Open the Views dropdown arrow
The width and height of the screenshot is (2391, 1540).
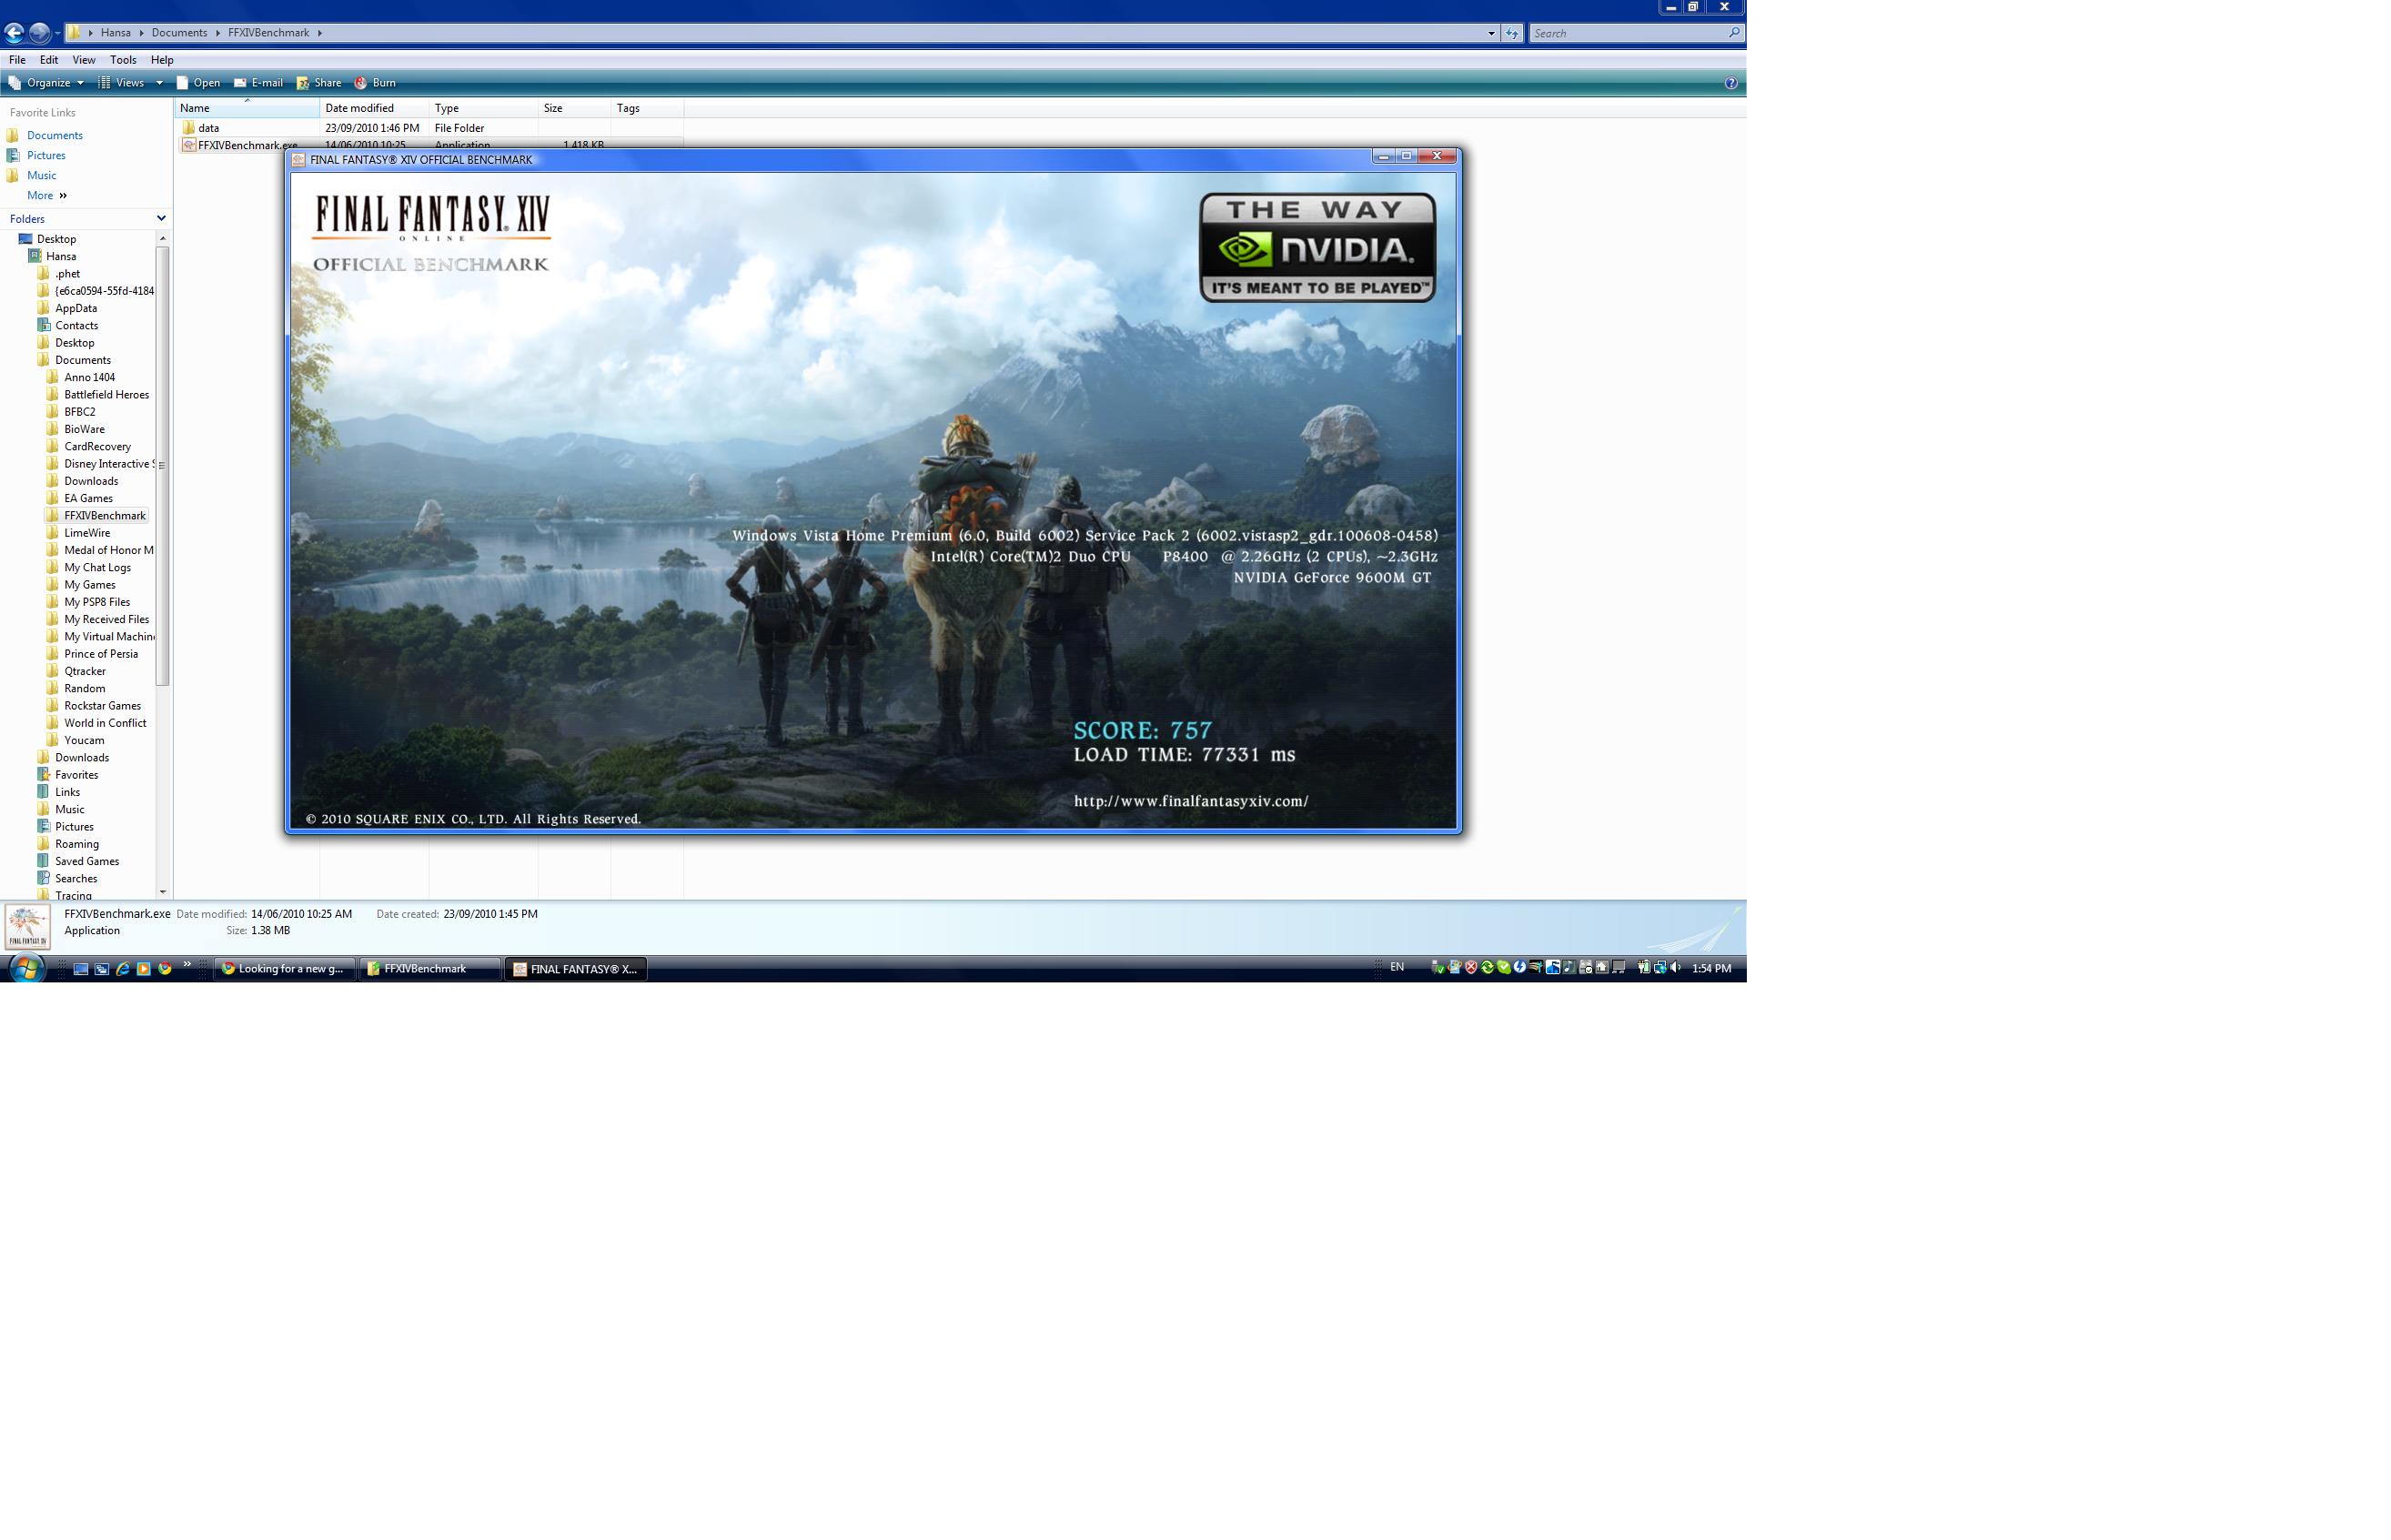[159, 83]
